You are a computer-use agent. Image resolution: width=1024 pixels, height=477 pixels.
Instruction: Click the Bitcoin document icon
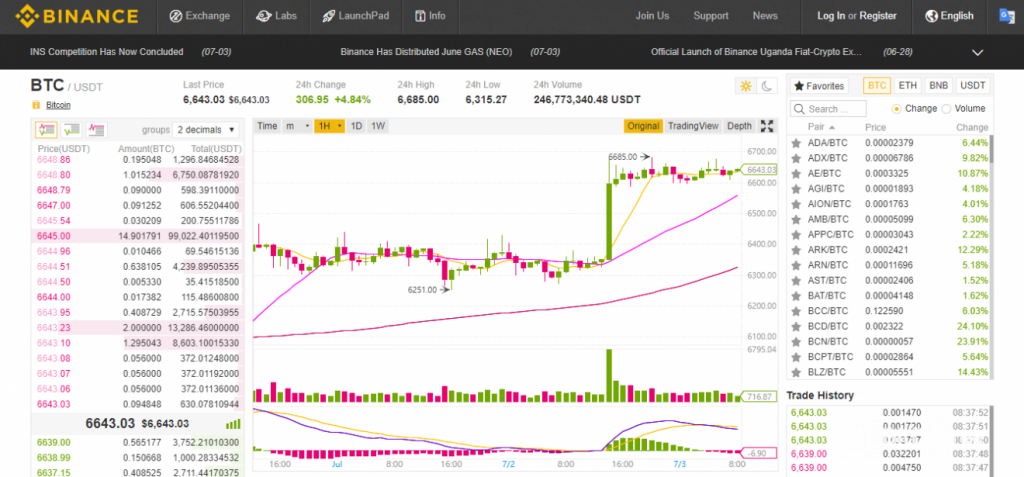coord(36,105)
